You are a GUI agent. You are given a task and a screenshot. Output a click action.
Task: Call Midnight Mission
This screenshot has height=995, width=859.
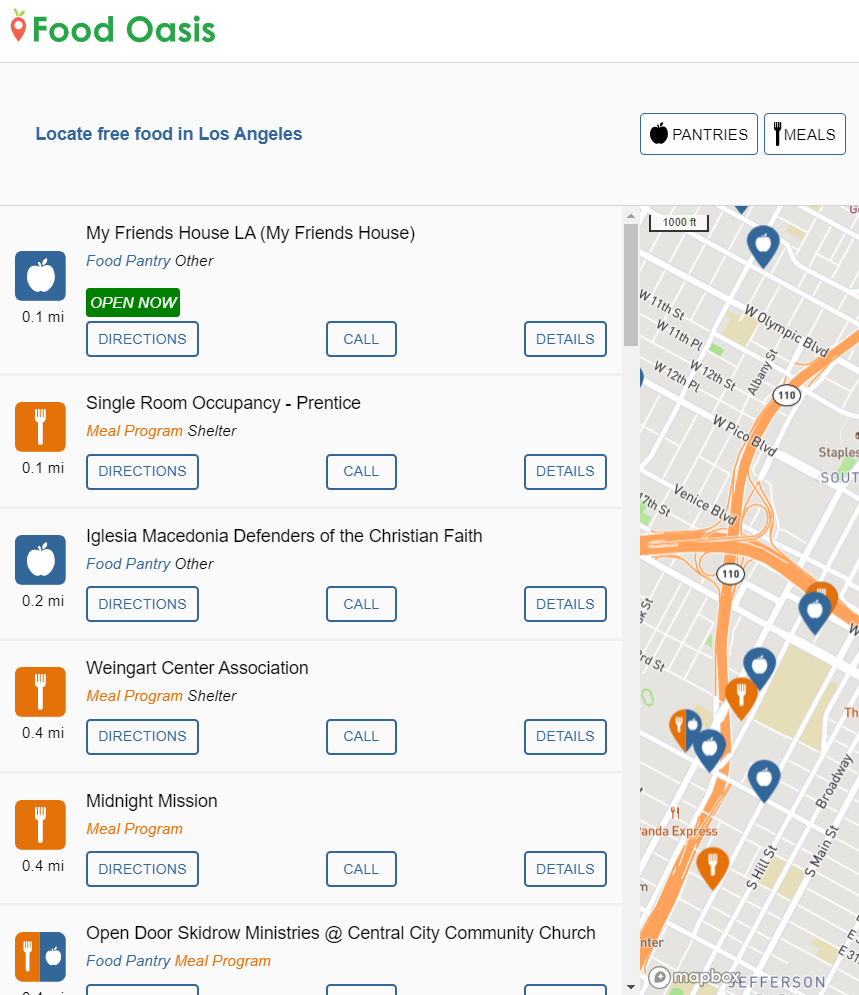click(361, 869)
